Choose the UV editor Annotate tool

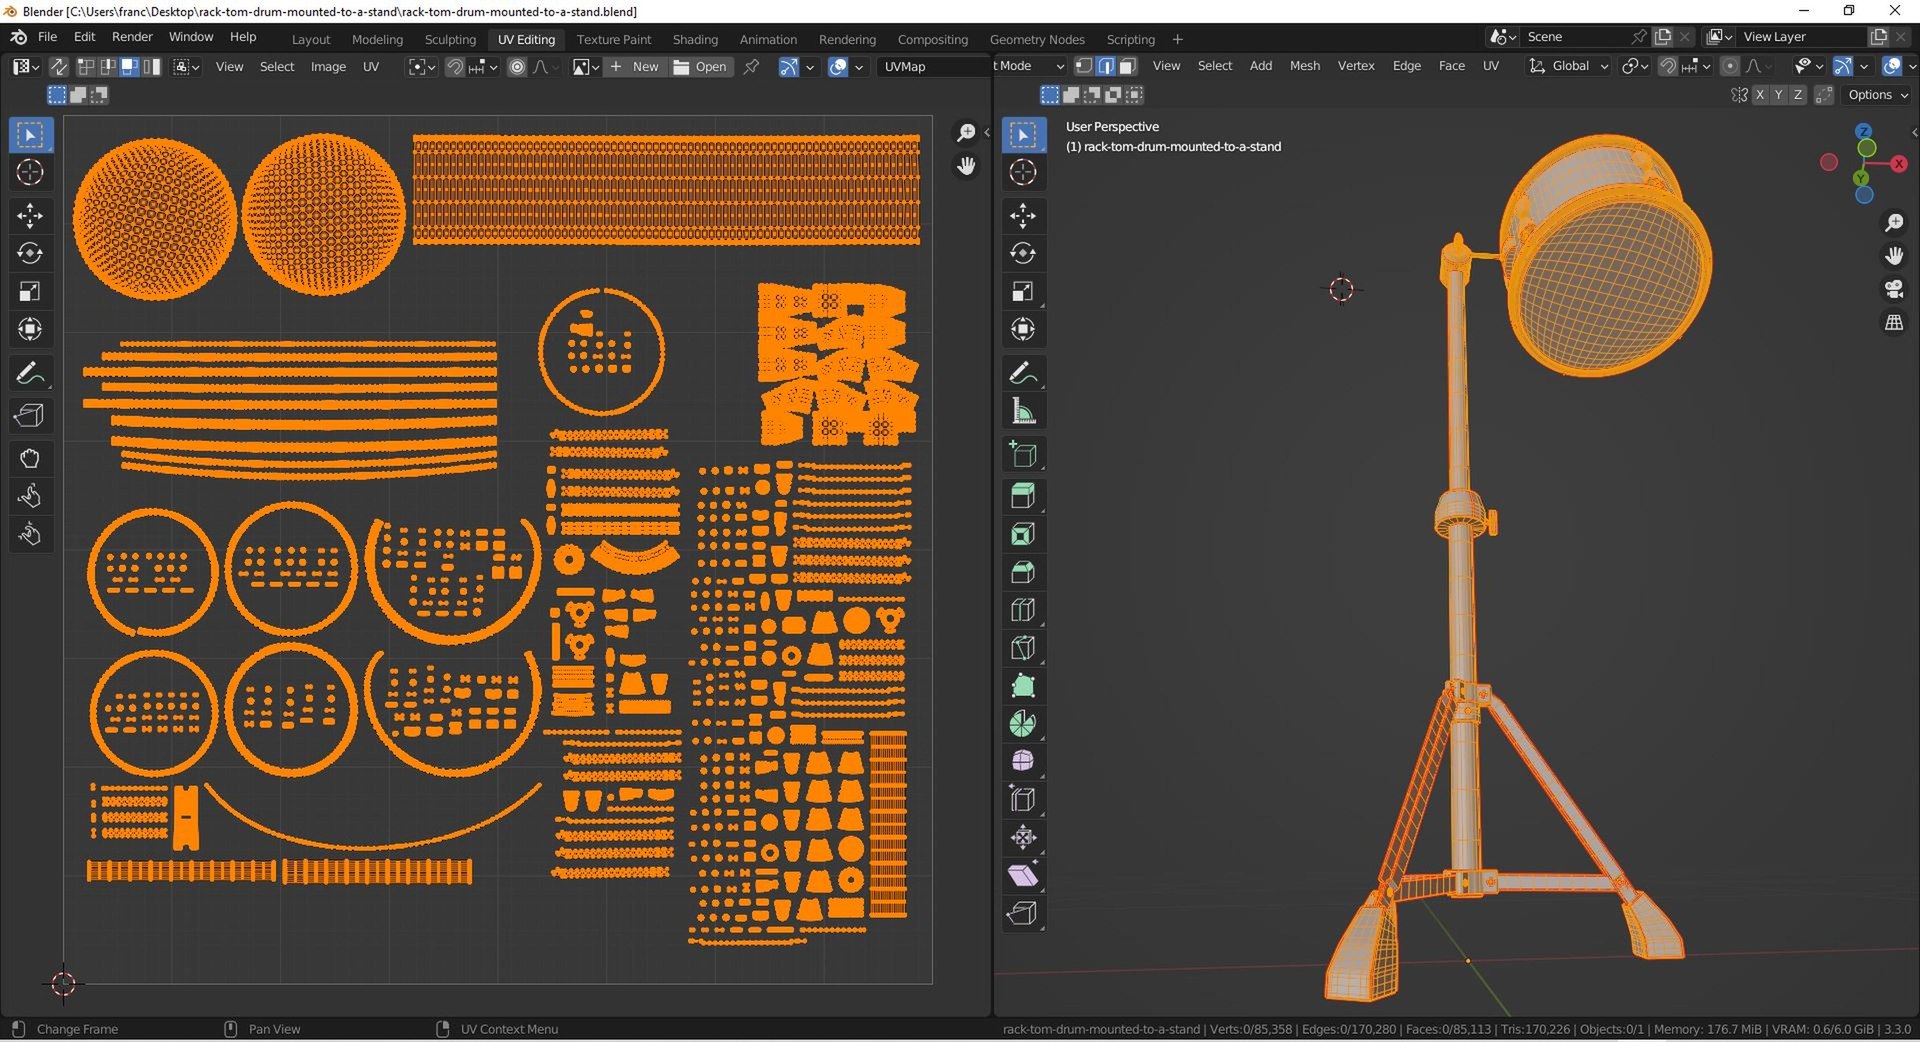[30, 373]
